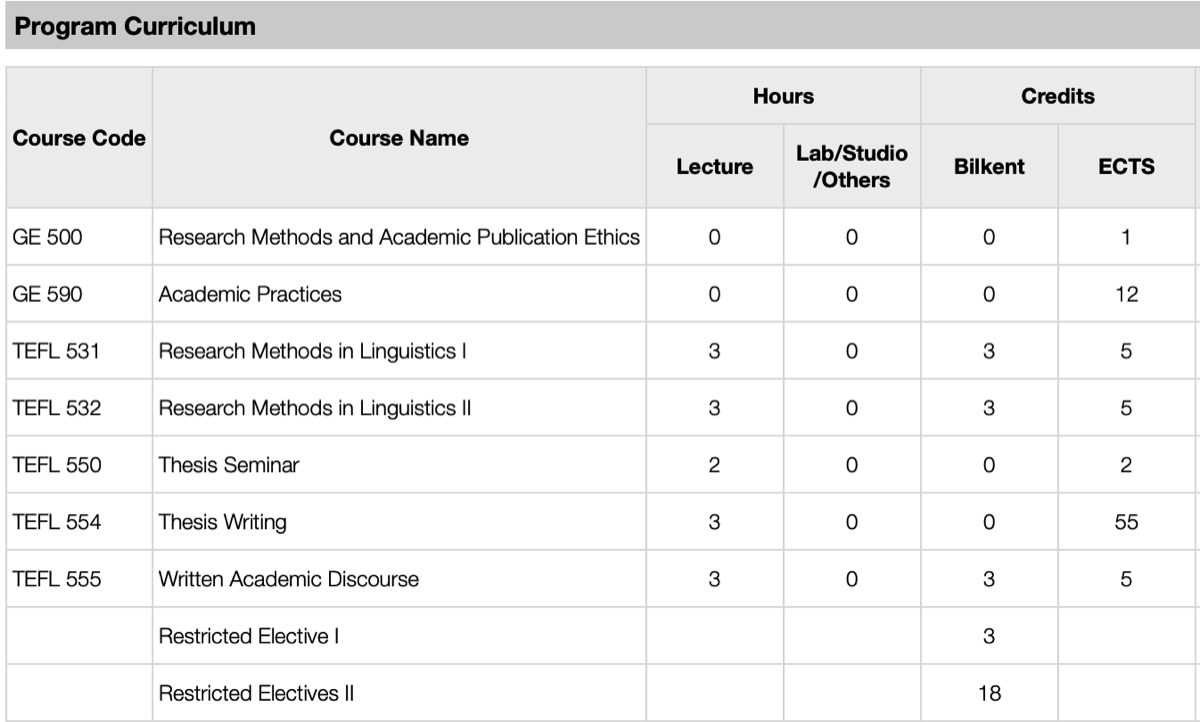Screen dimensions: 1200x722
Task: Select TEFL 550 course code
Action: (x=56, y=465)
